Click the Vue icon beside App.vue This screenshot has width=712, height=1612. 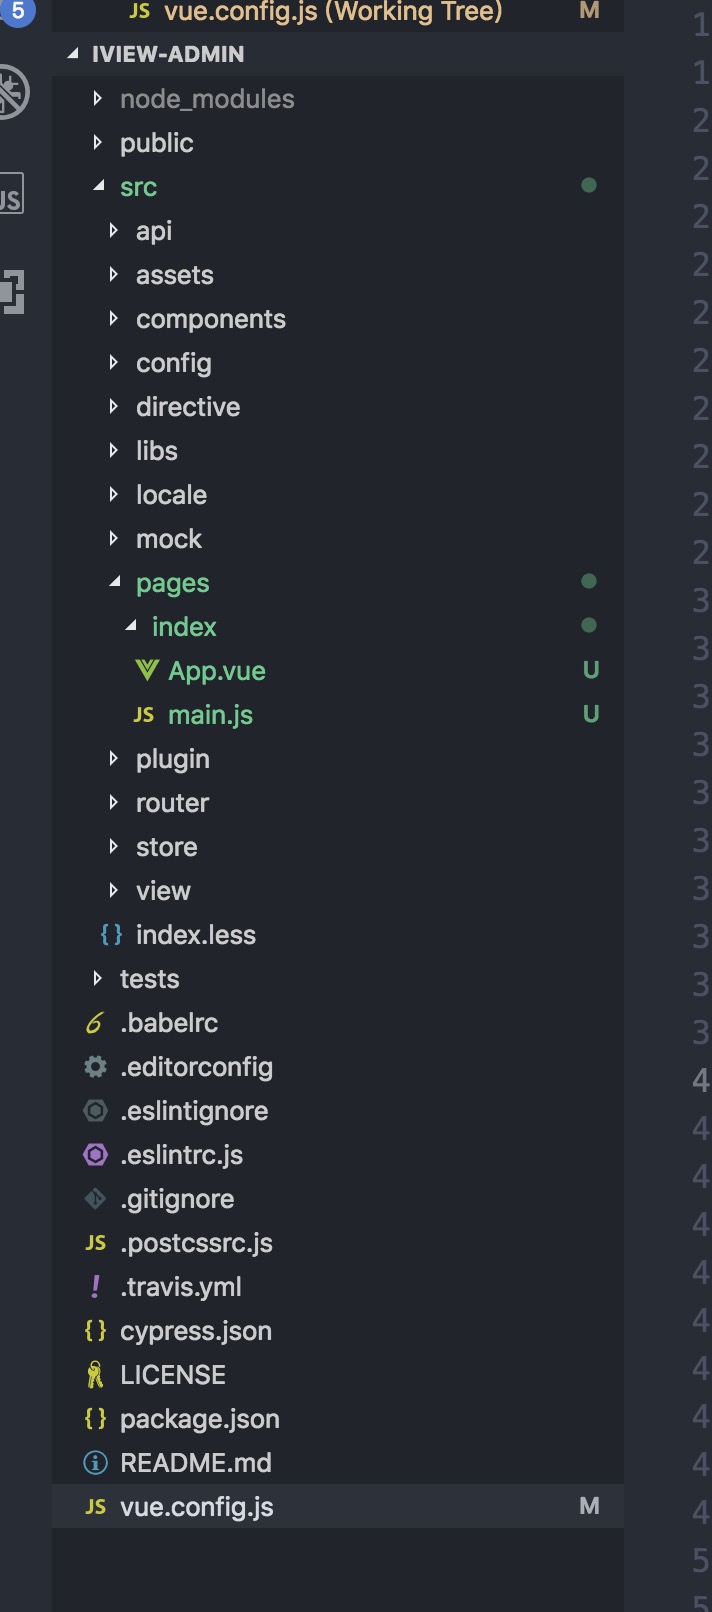147,670
